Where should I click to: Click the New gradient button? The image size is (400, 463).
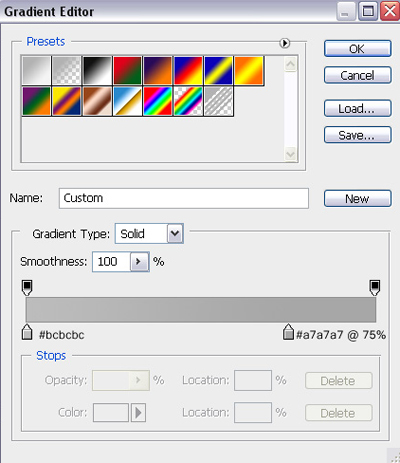(357, 199)
